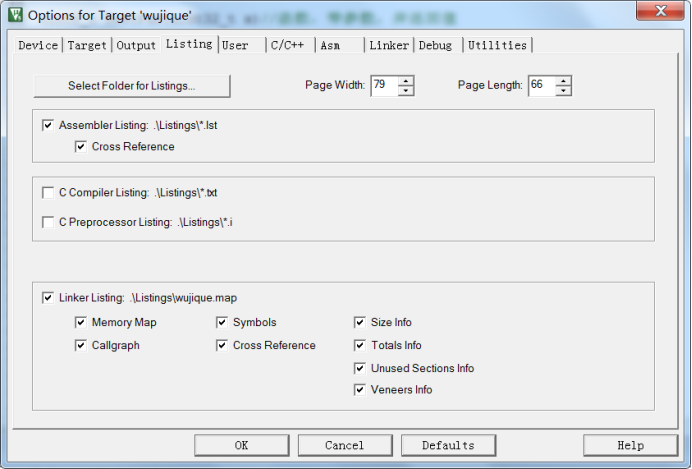Open the Target tab
692x469 pixels.
point(87,45)
